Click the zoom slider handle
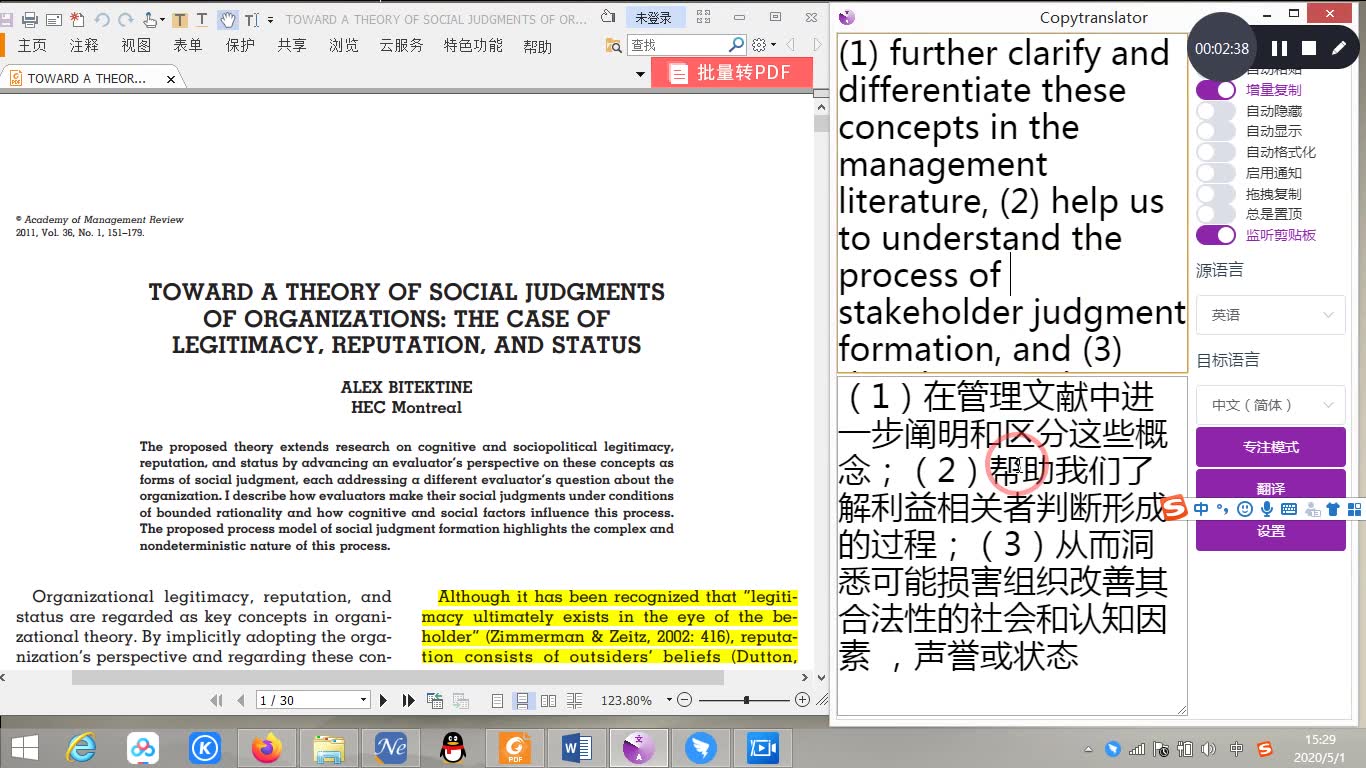 point(746,700)
